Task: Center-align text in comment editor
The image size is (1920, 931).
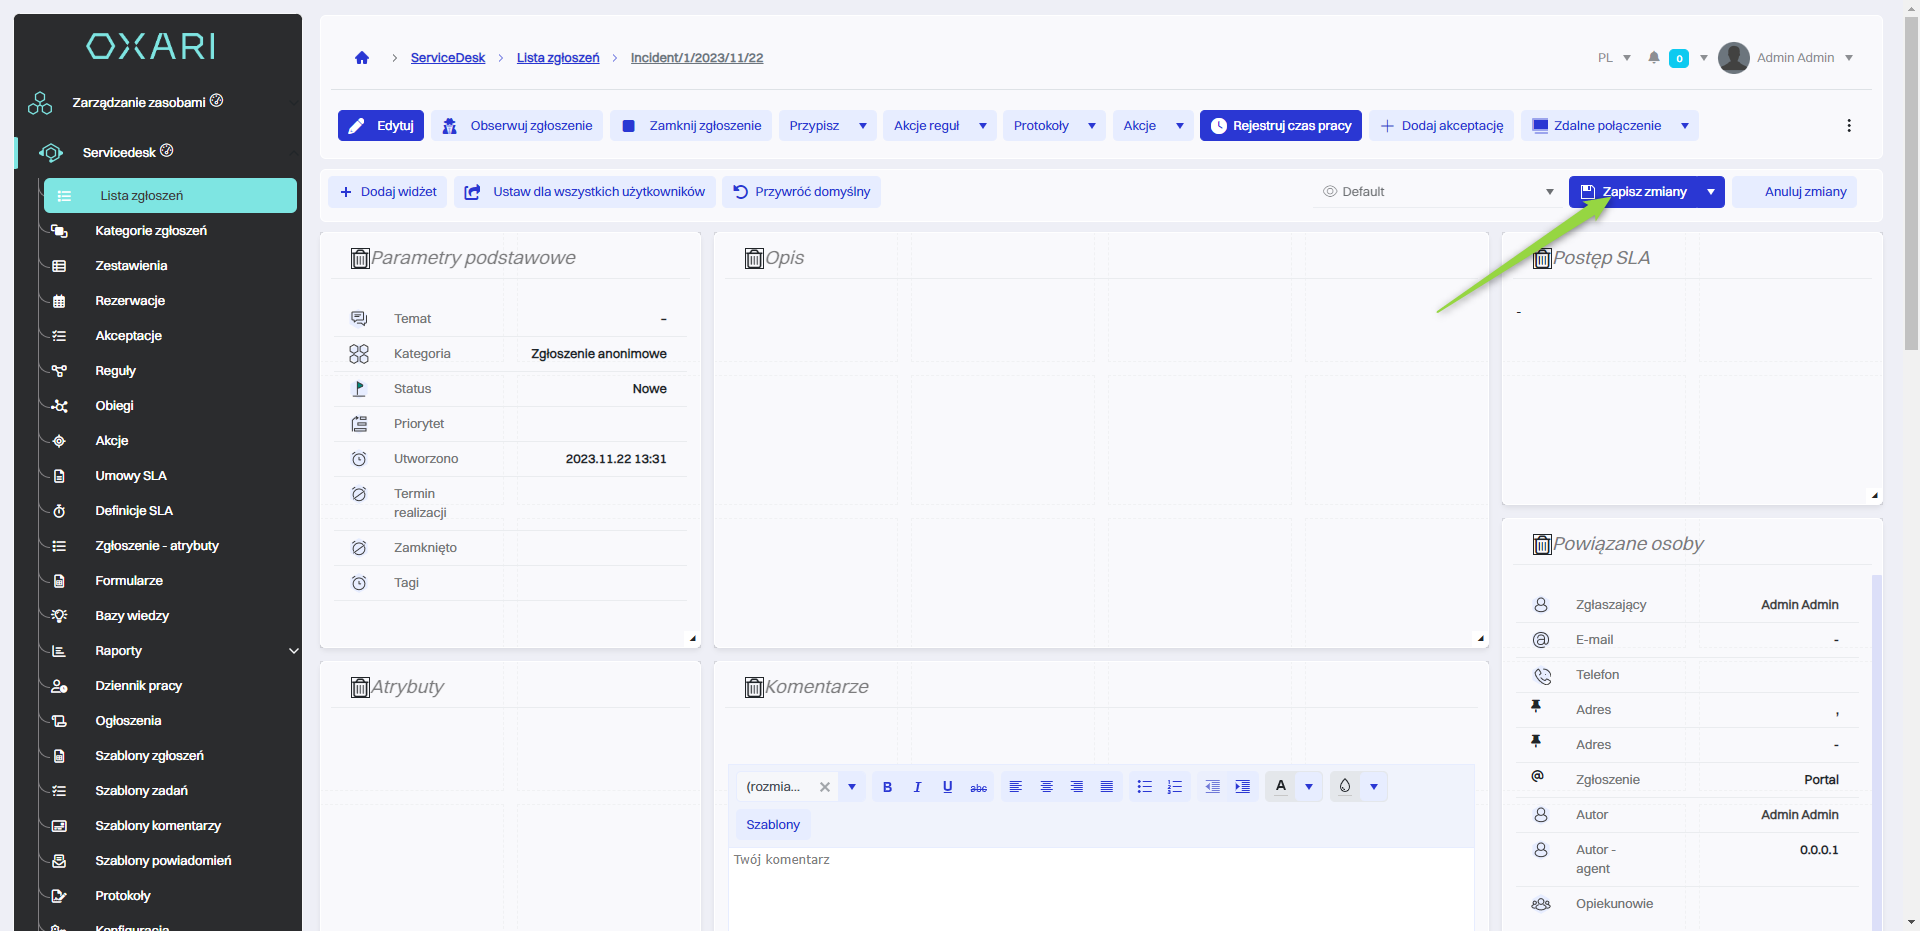Action: pyautogui.click(x=1046, y=787)
